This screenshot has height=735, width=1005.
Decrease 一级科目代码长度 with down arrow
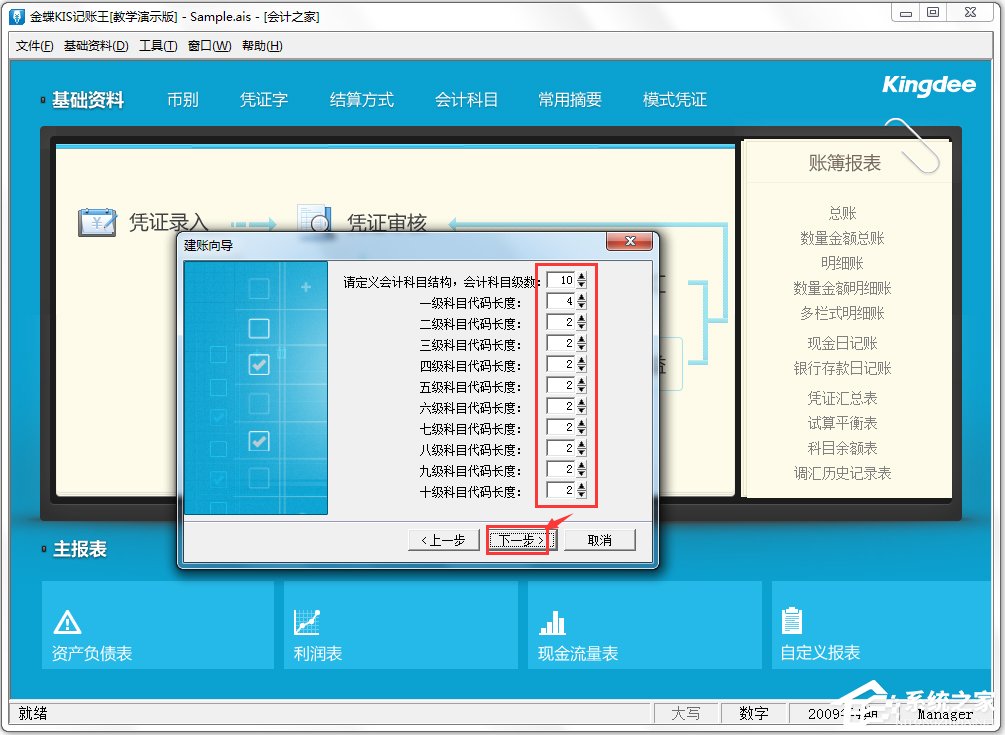(582, 306)
